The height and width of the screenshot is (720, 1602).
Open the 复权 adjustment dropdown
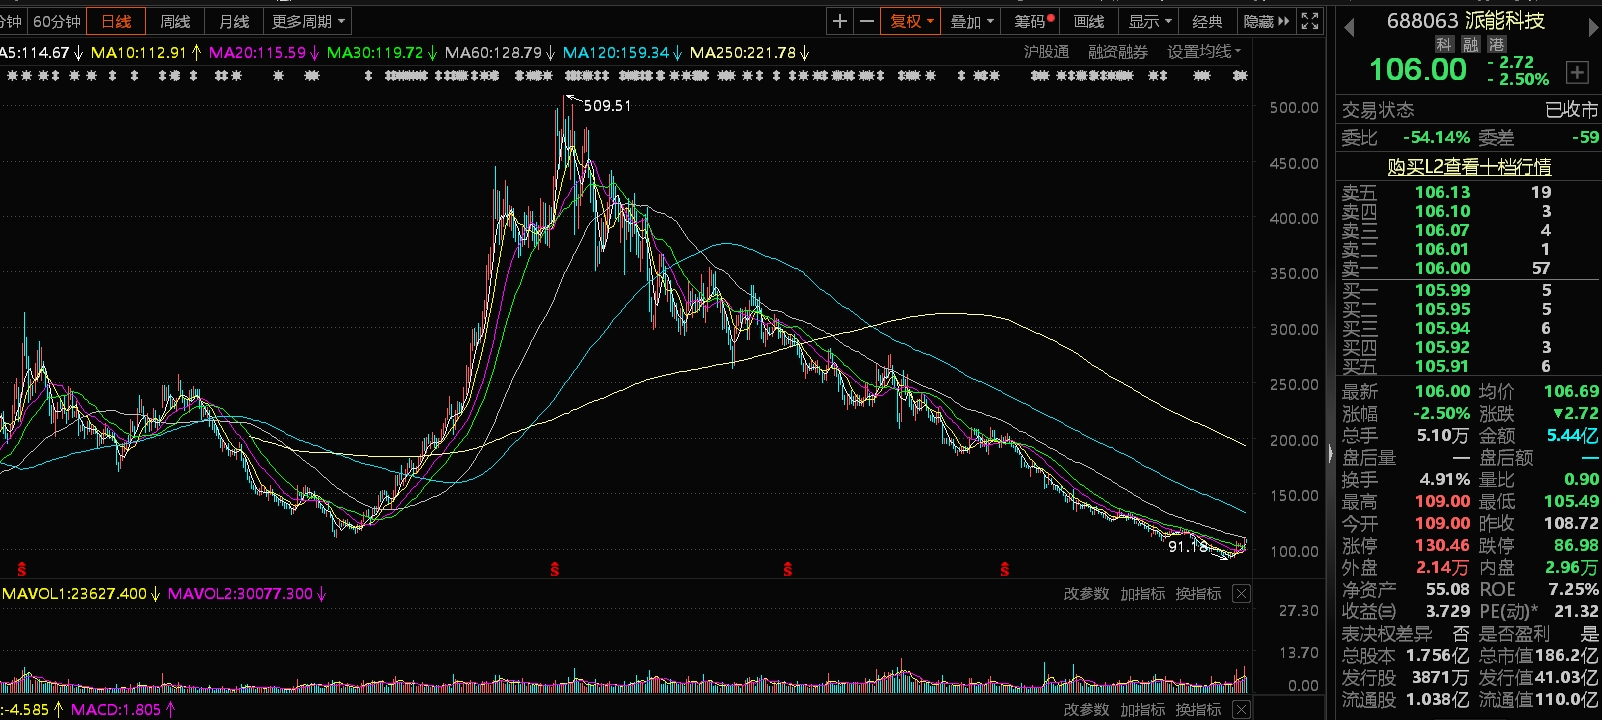pyautogui.click(x=911, y=21)
